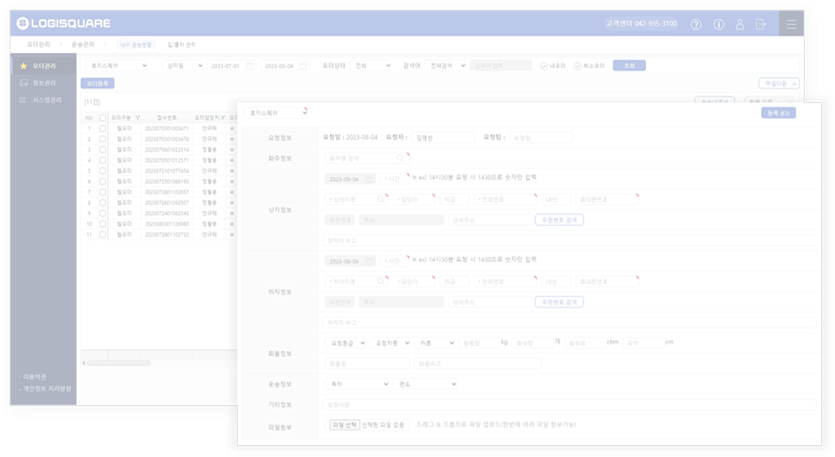Open the 오더상태 전체 dropdown
Image resolution: width=835 pixels, height=457 pixels.
click(372, 66)
